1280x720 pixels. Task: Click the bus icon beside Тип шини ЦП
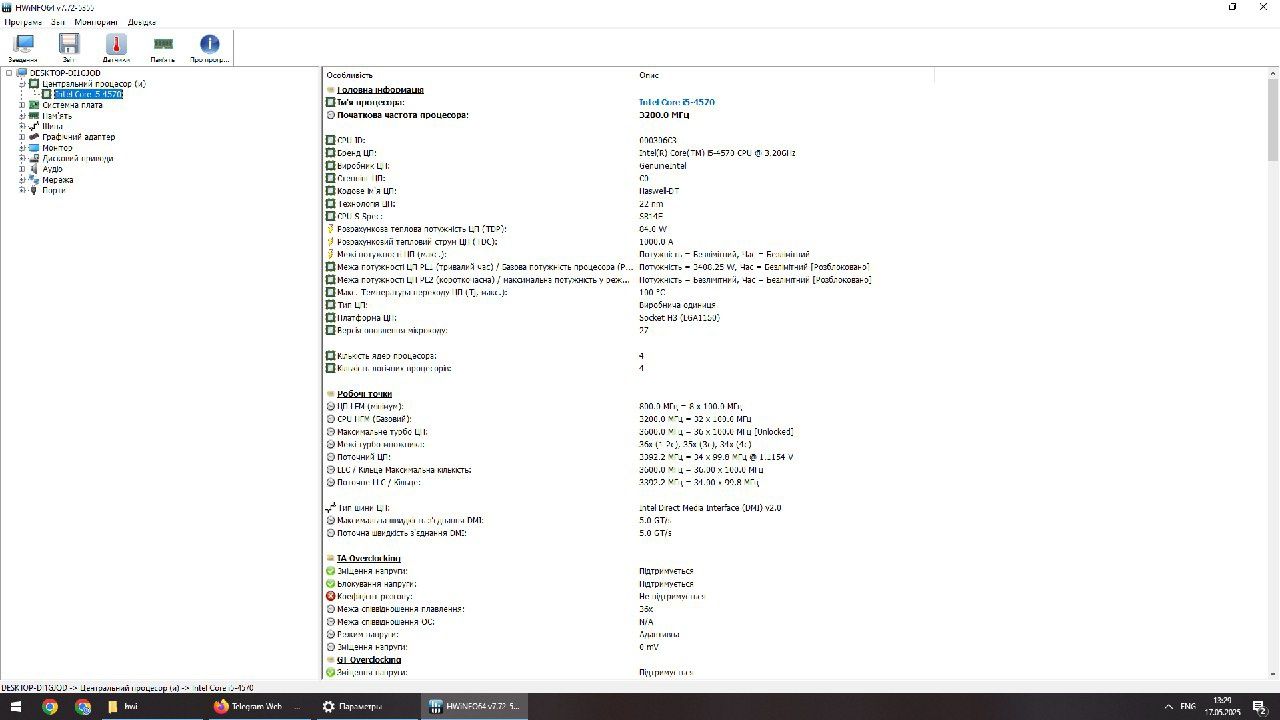click(331, 508)
